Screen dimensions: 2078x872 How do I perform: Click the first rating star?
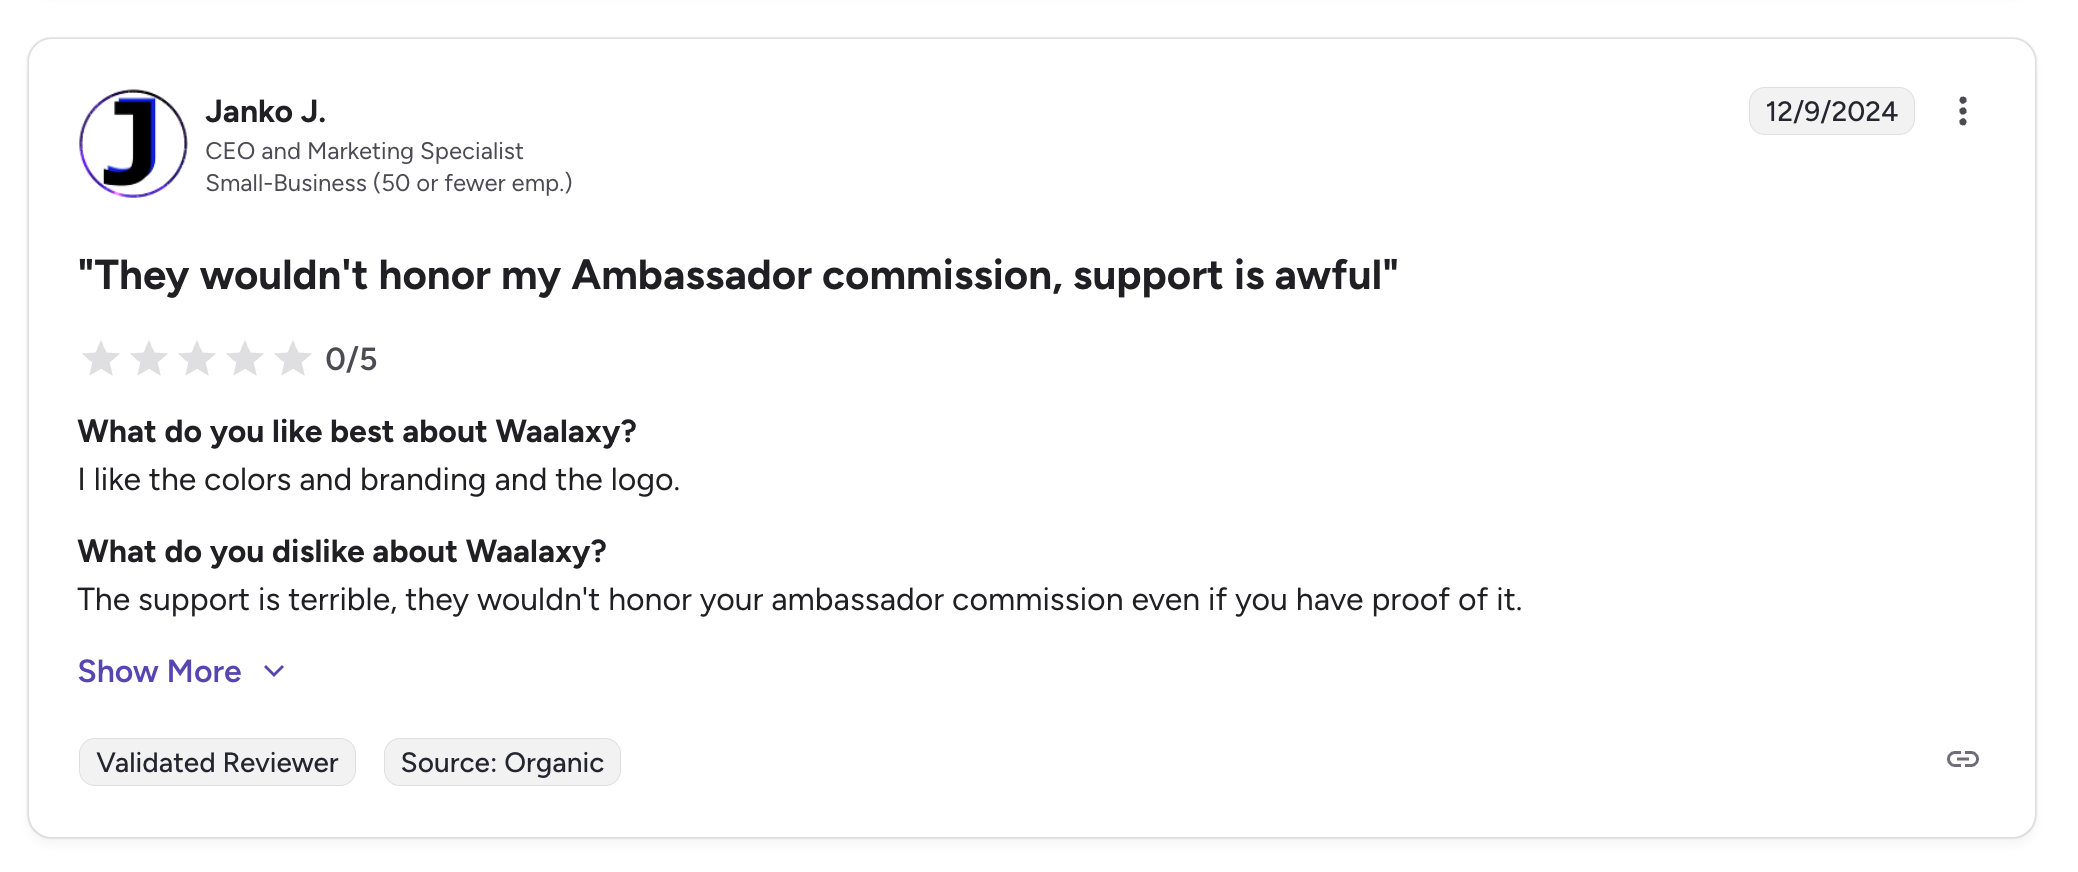coord(101,359)
